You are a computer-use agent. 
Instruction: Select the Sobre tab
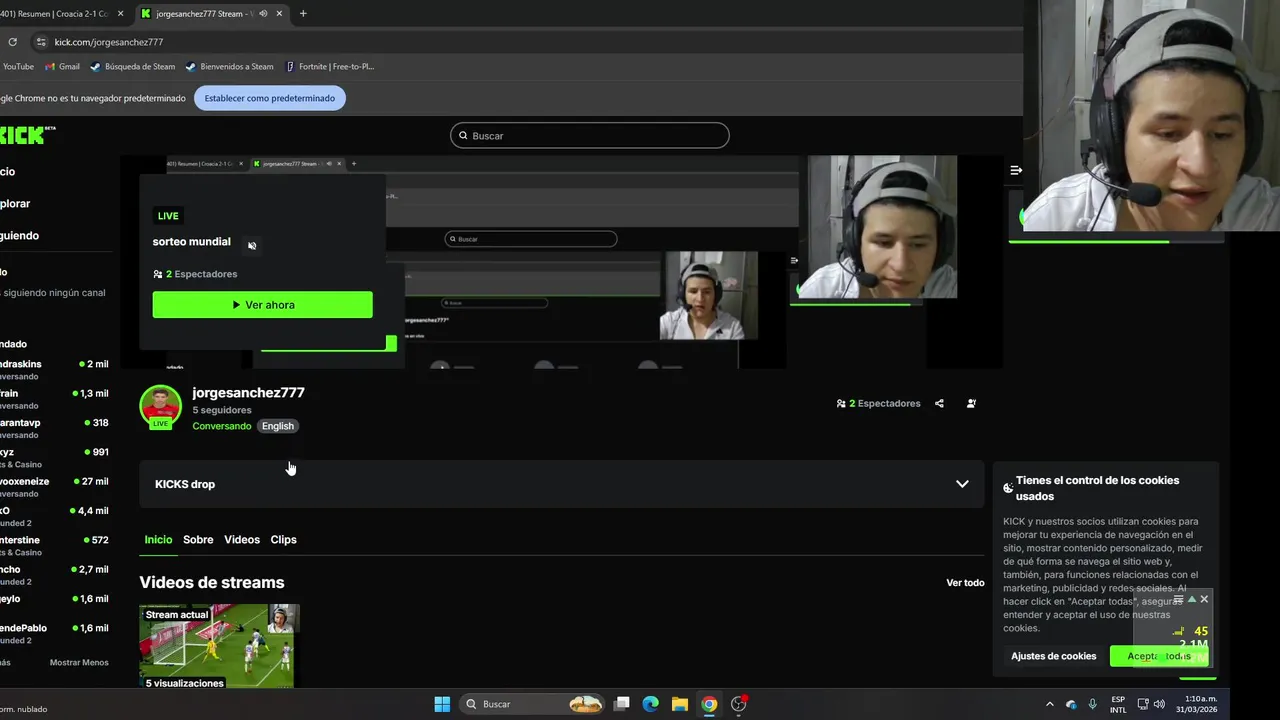point(198,540)
